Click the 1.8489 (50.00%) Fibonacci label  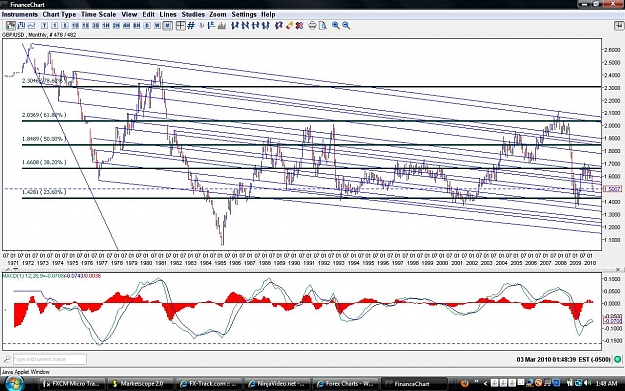click(44, 139)
